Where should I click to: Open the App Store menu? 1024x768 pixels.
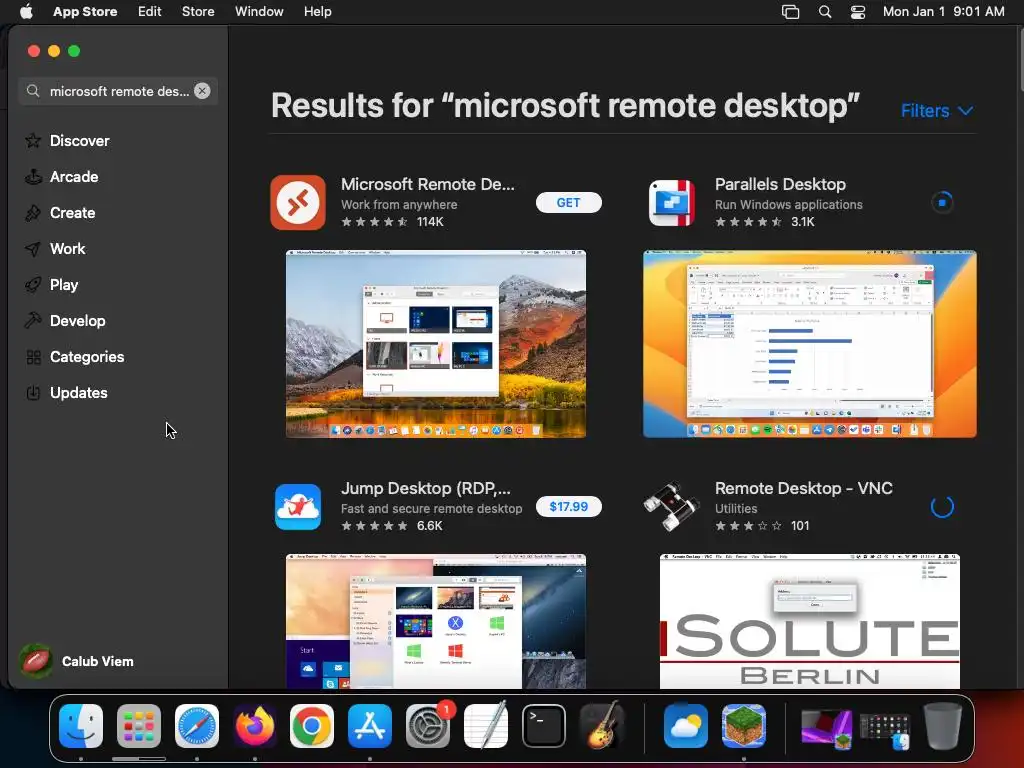pyautogui.click(x=85, y=12)
